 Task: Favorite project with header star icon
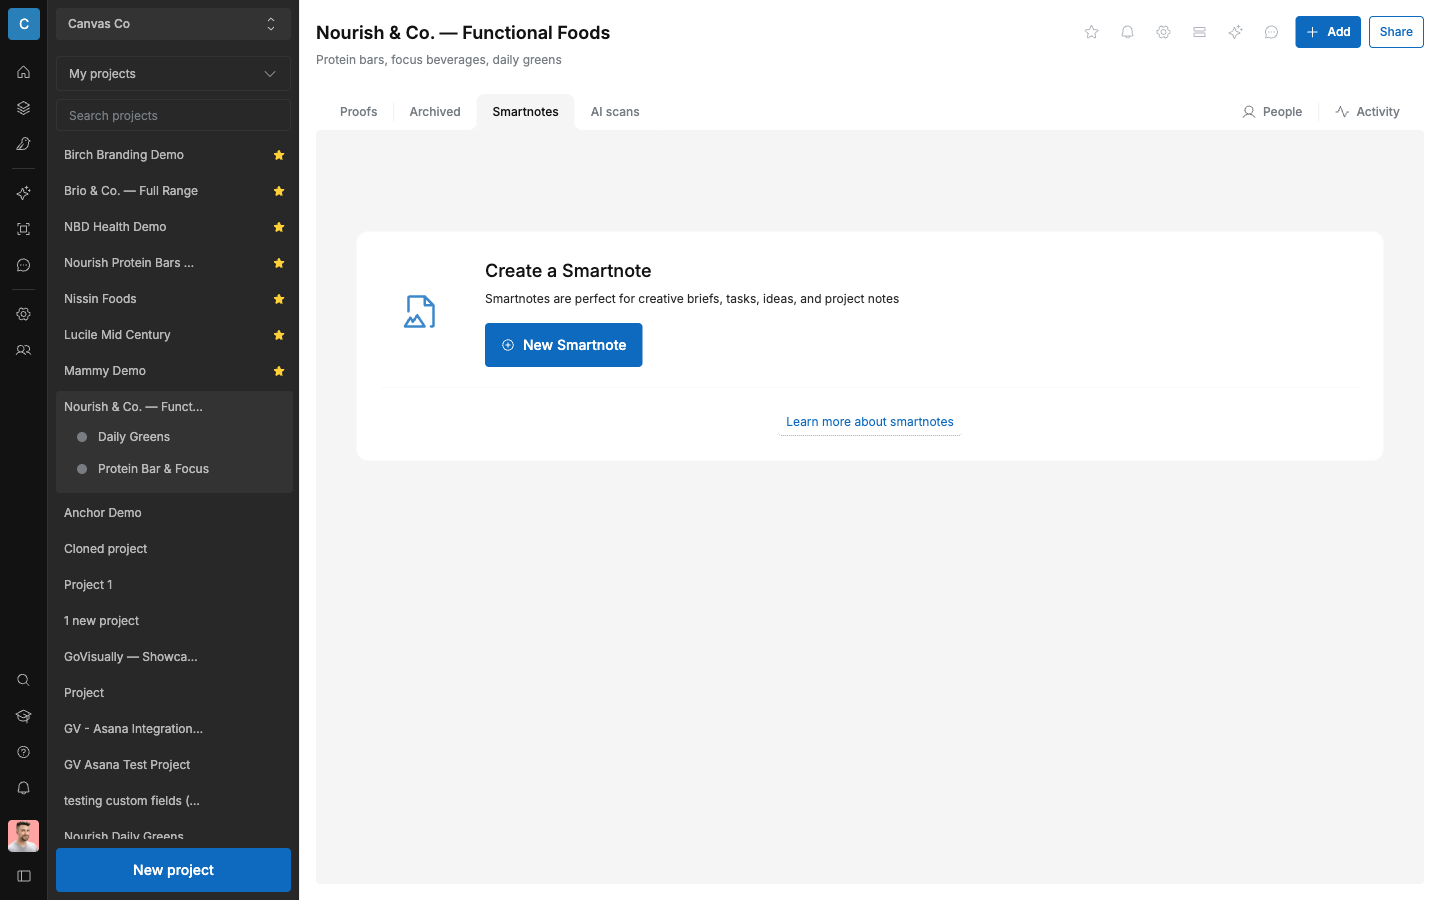coord(1092,32)
